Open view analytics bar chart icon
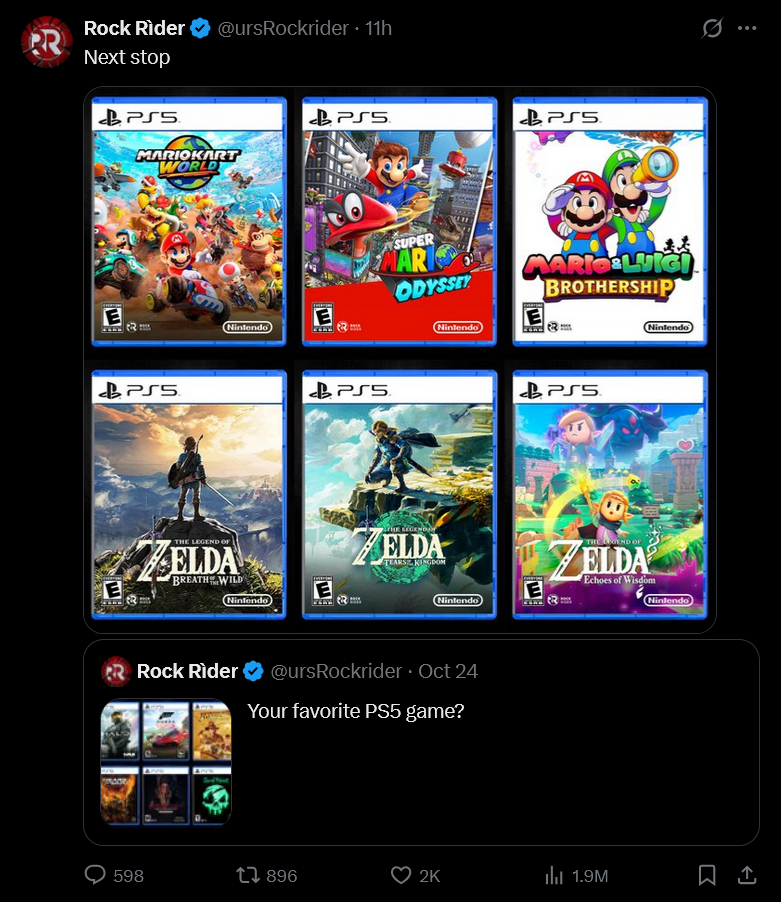This screenshot has width=781, height=902. click(x=554, y=875)
